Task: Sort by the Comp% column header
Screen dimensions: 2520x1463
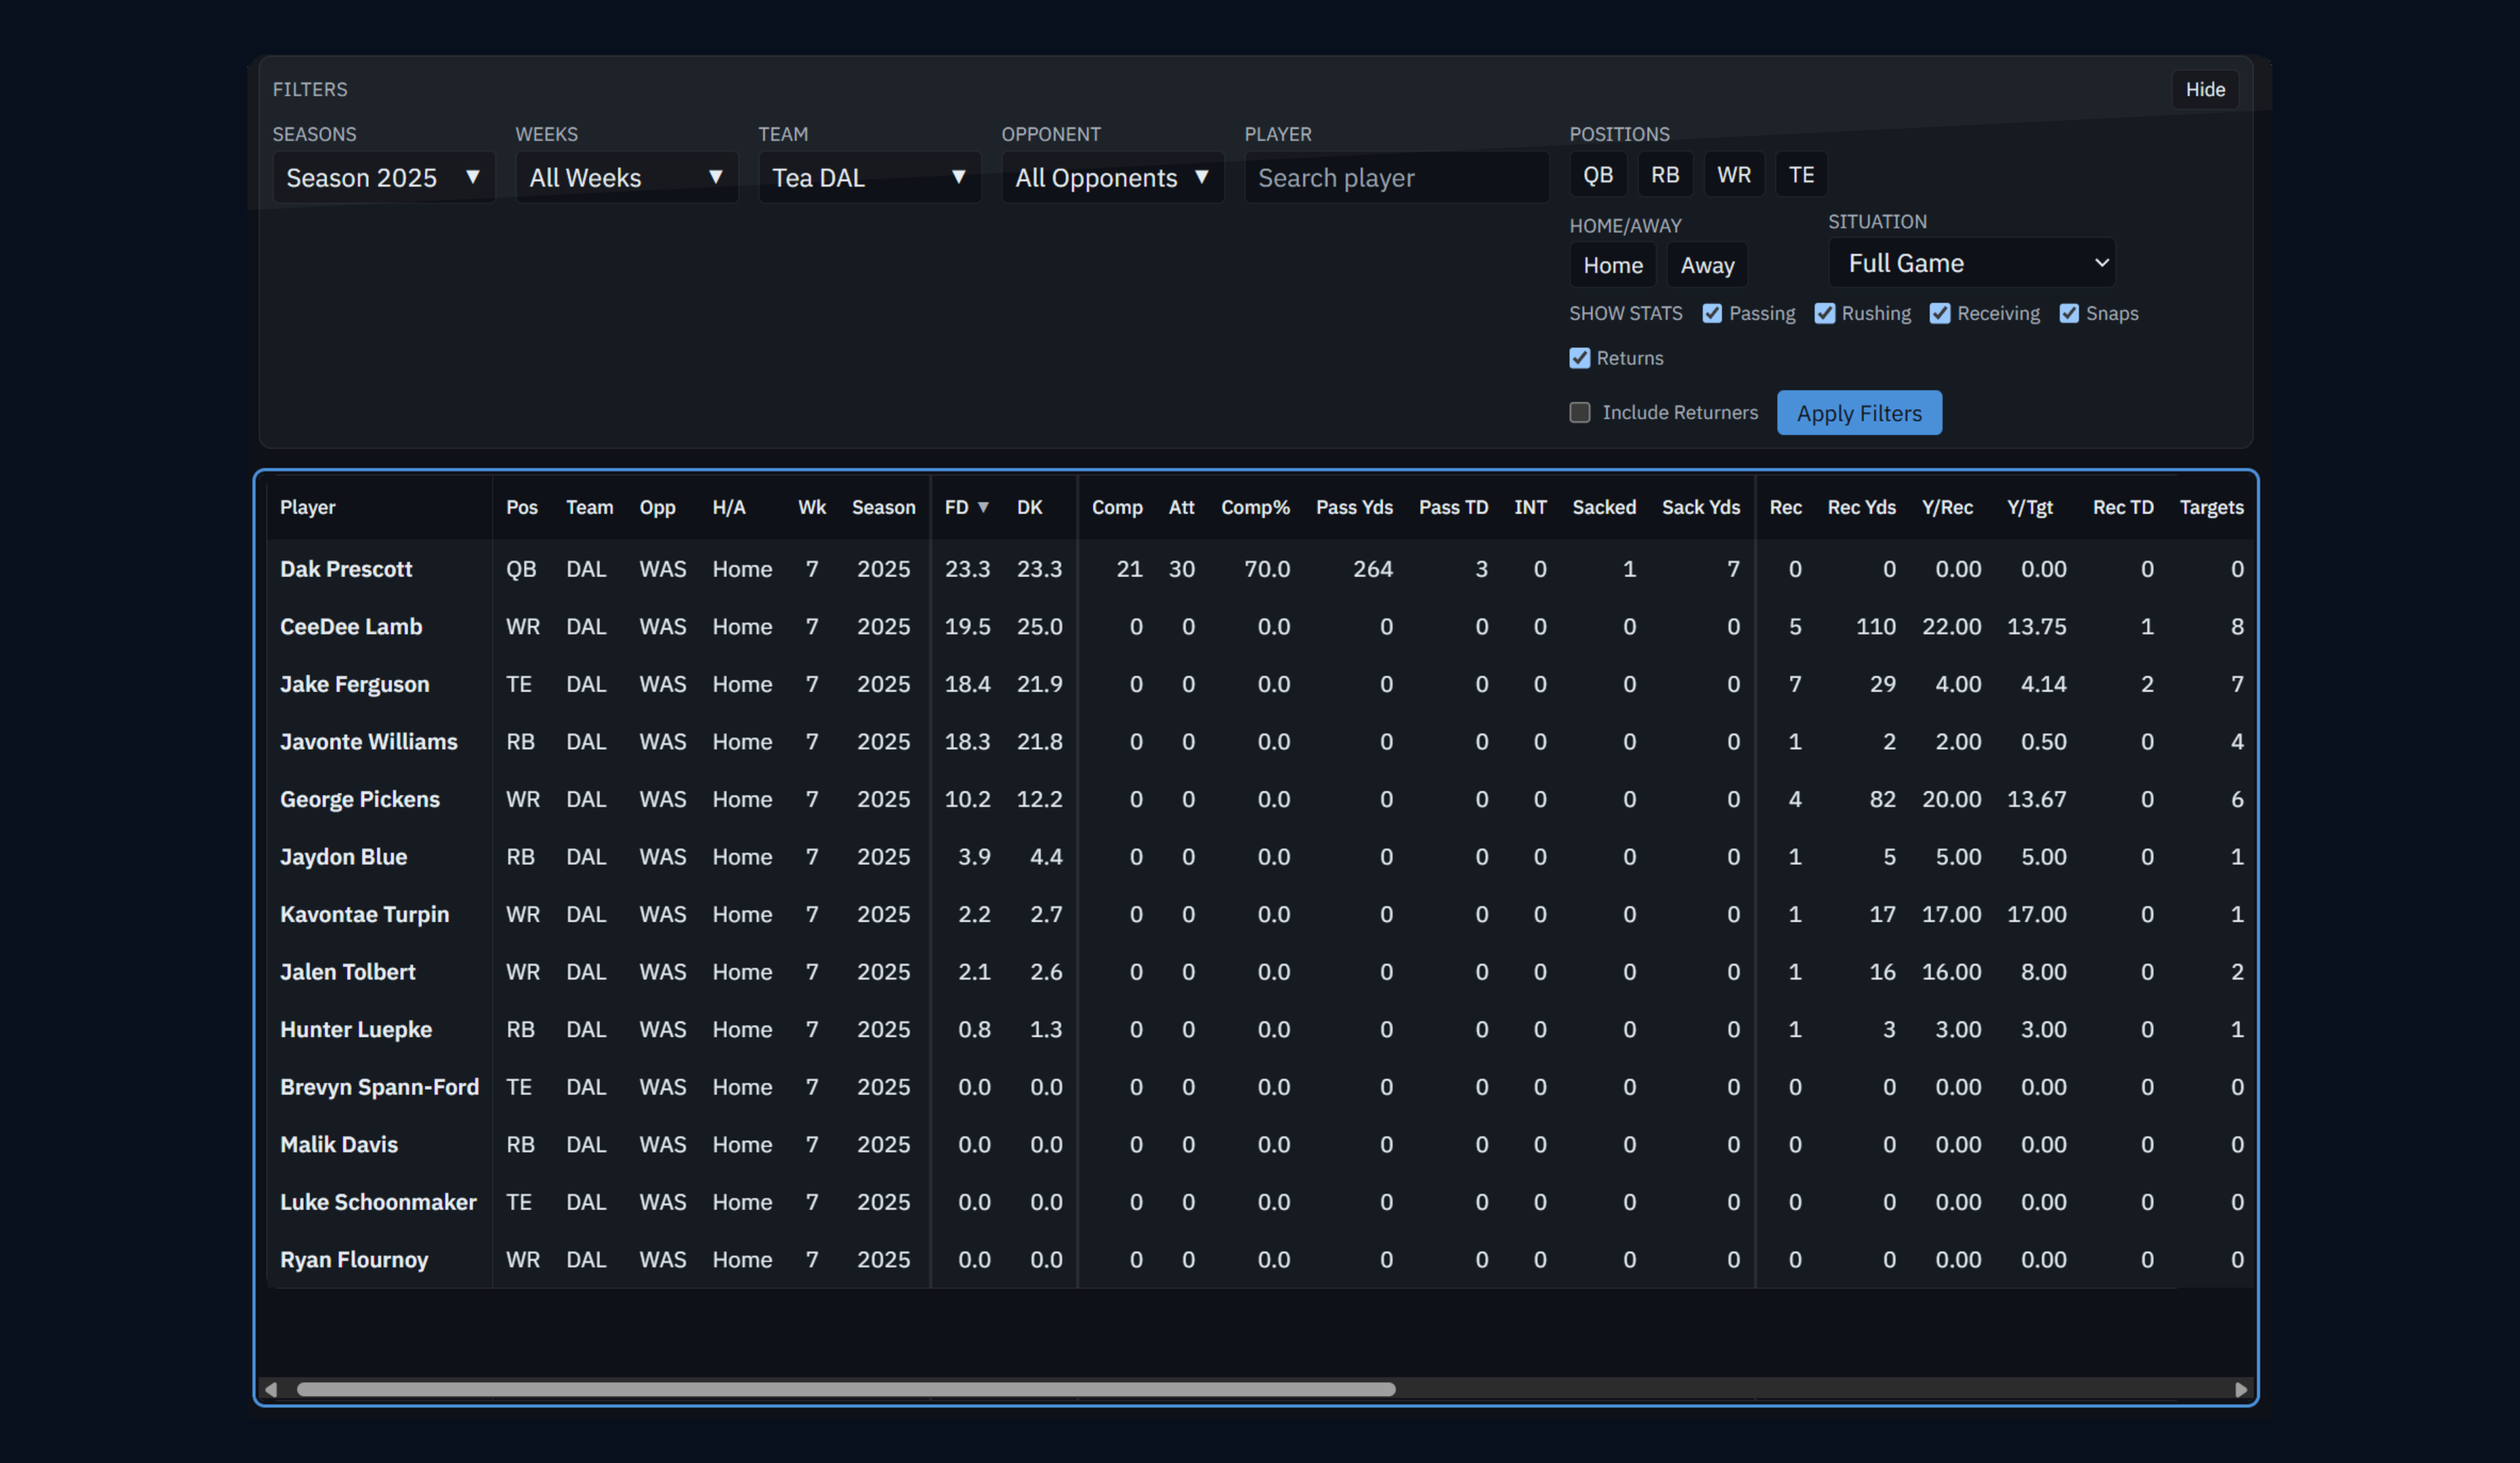Action: coord(1255,508)
